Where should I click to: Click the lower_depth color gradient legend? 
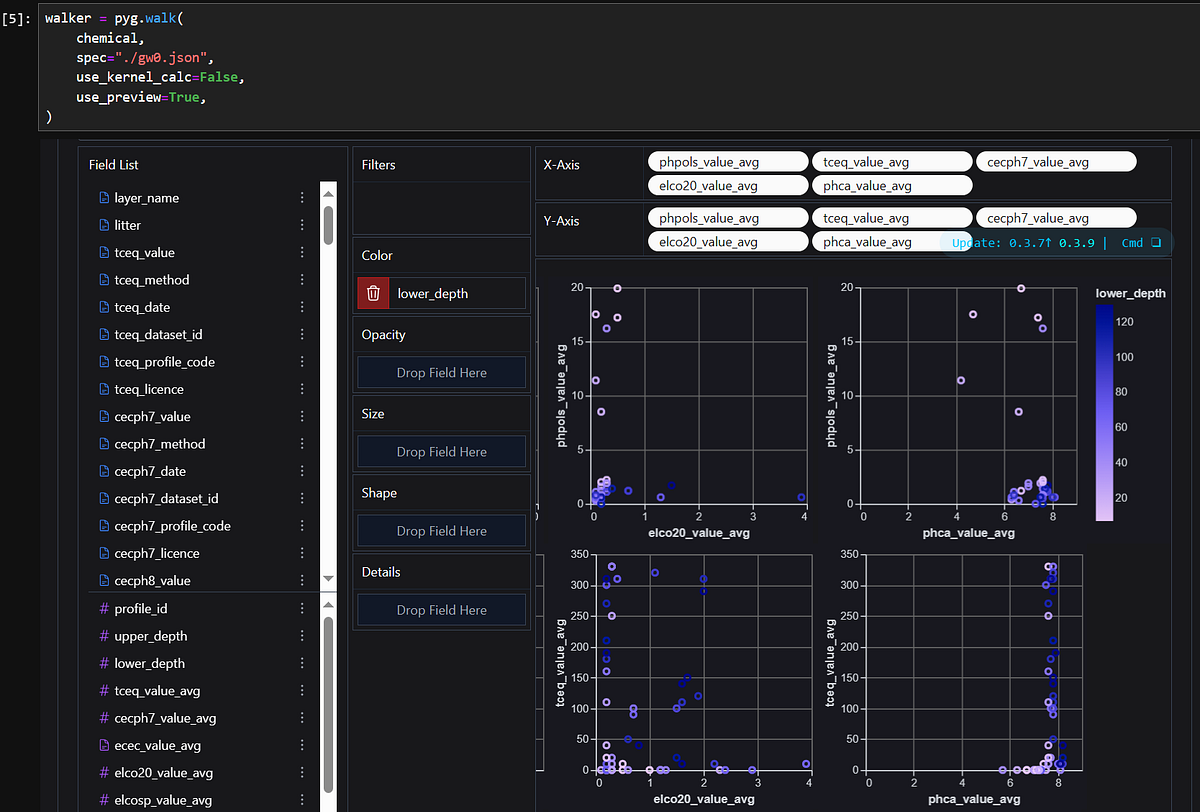(1104, 410)
